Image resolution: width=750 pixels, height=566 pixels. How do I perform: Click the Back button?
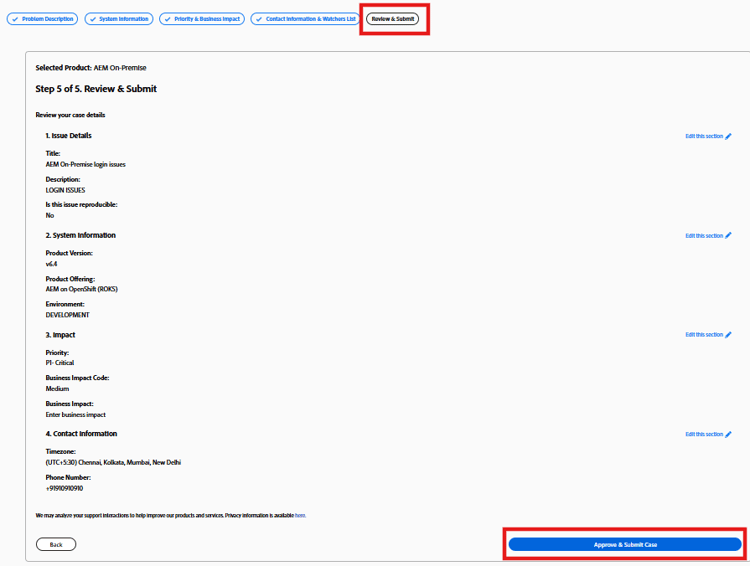click(56, 544)
